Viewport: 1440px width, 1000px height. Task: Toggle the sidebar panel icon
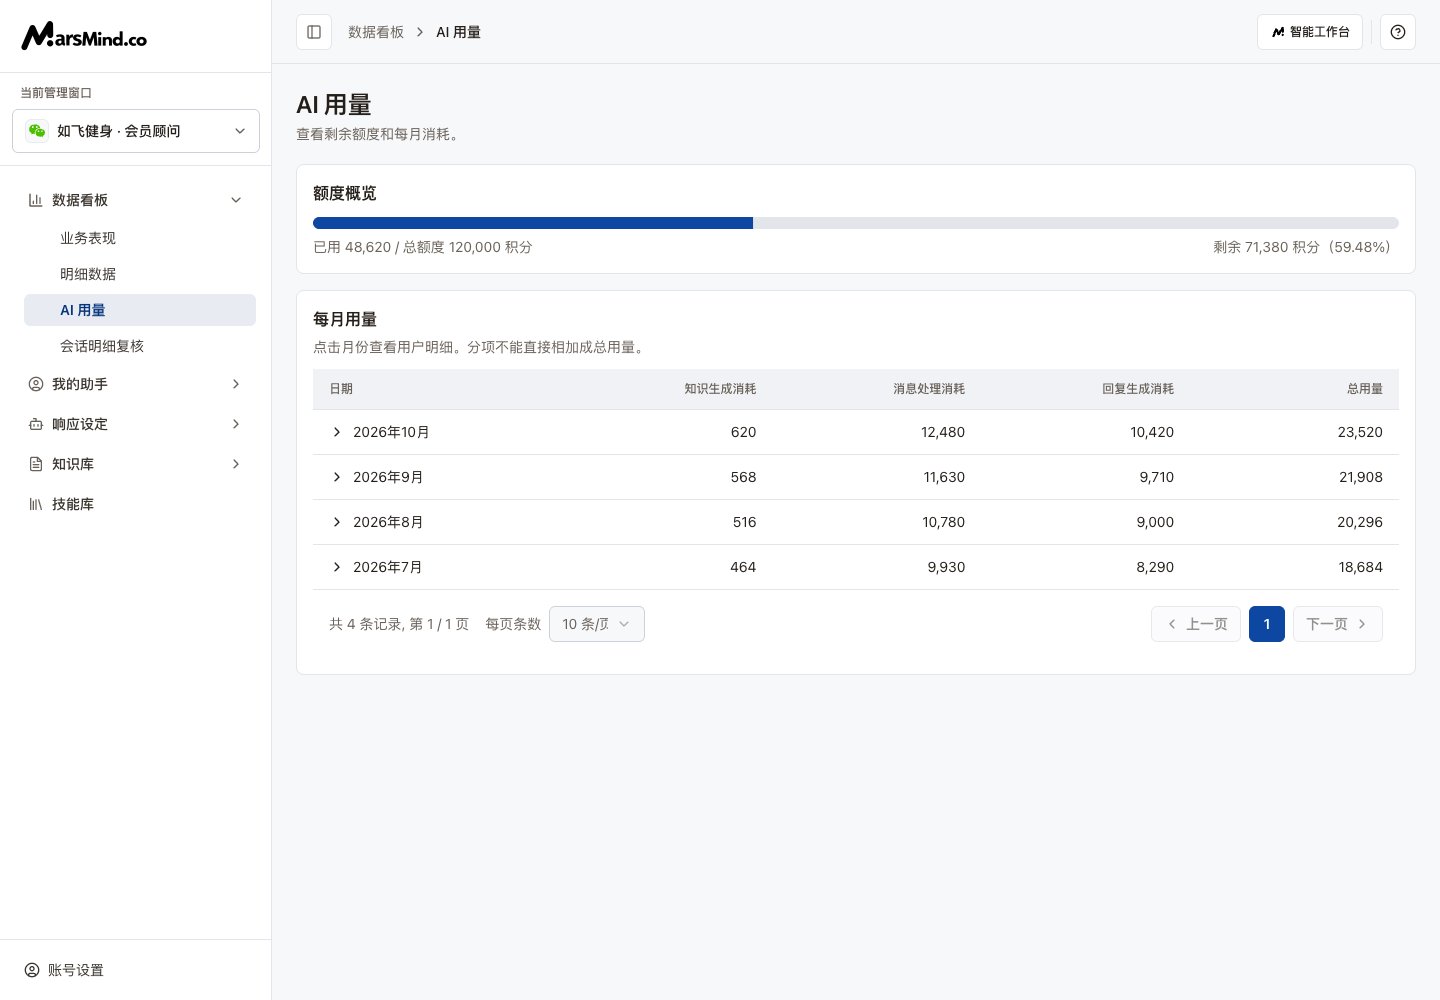click(x=314, y=32)
